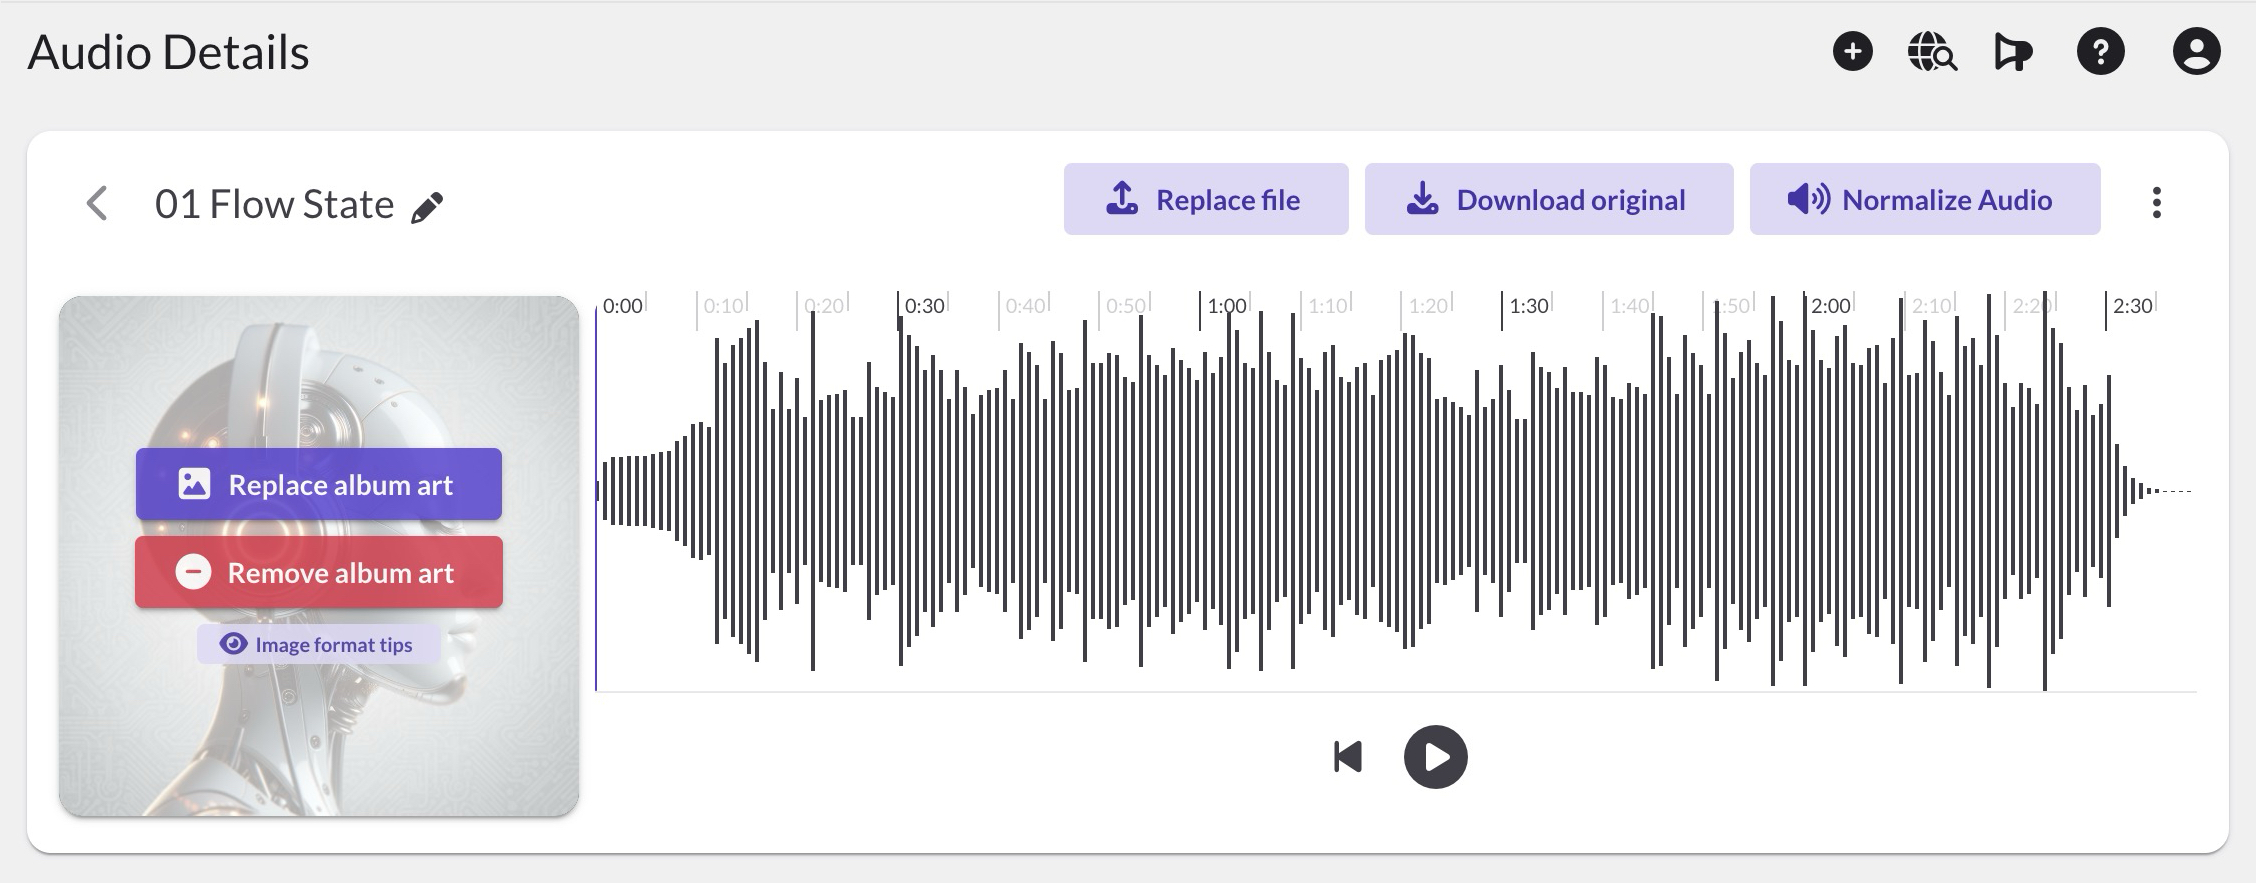
Task: Click the 2:30 timeline marker
Action: (2132, 306)
